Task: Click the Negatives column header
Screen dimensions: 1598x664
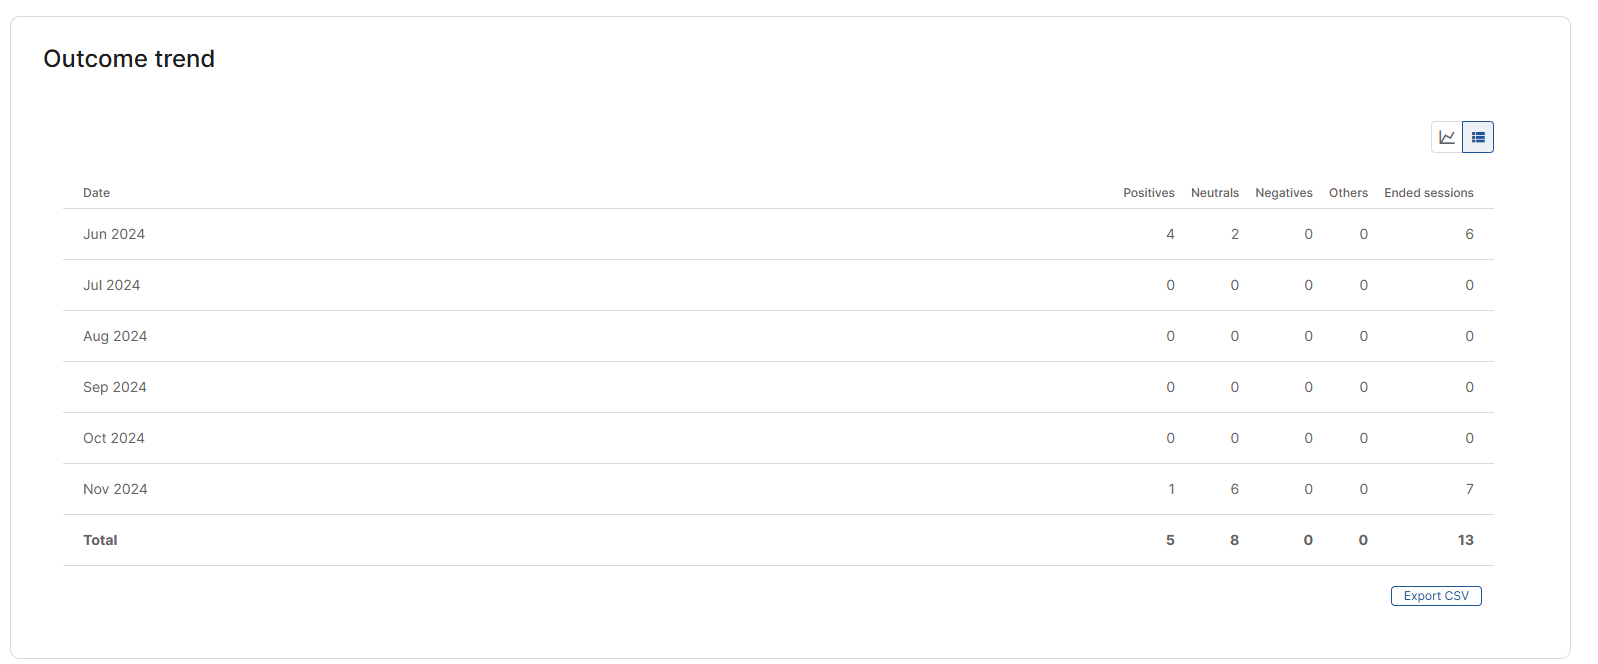Action: point(1283,193)
